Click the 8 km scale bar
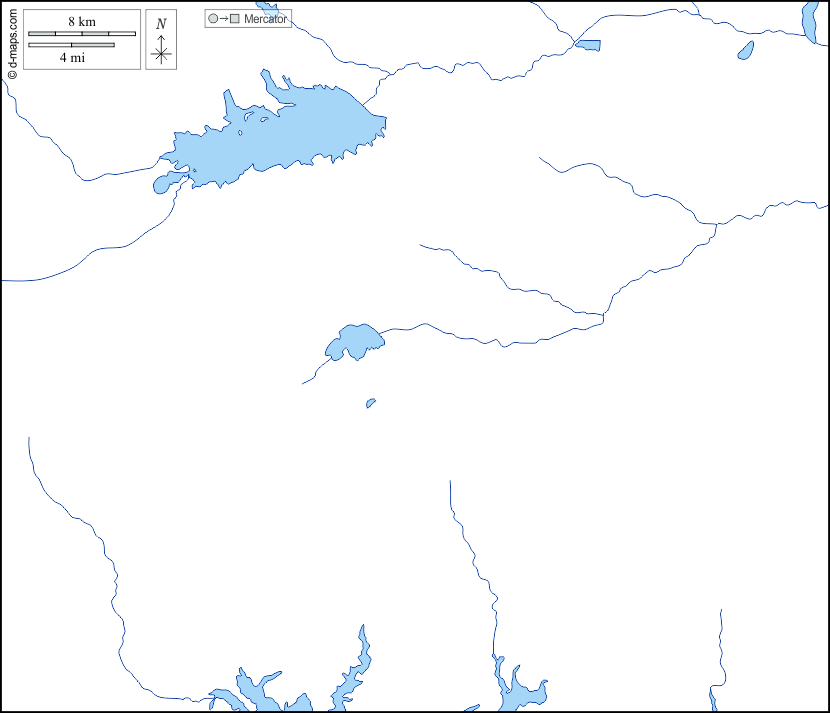This screenshot has height=713, width=830. [x=82, y=34]
